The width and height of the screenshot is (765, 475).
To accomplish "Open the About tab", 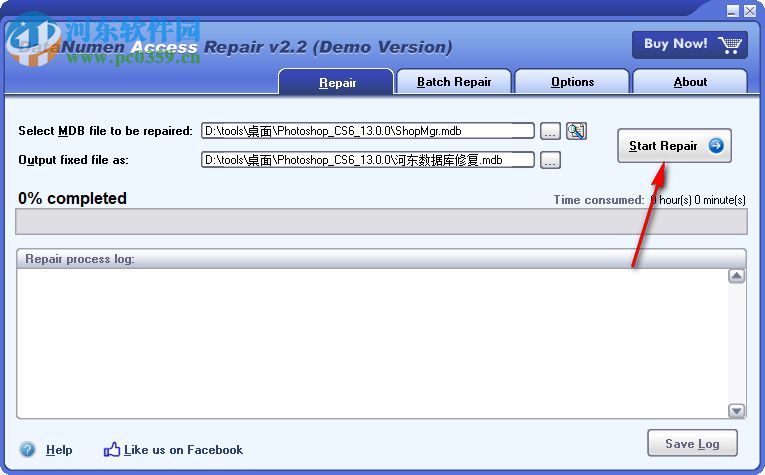I will [x=690, y=82].
